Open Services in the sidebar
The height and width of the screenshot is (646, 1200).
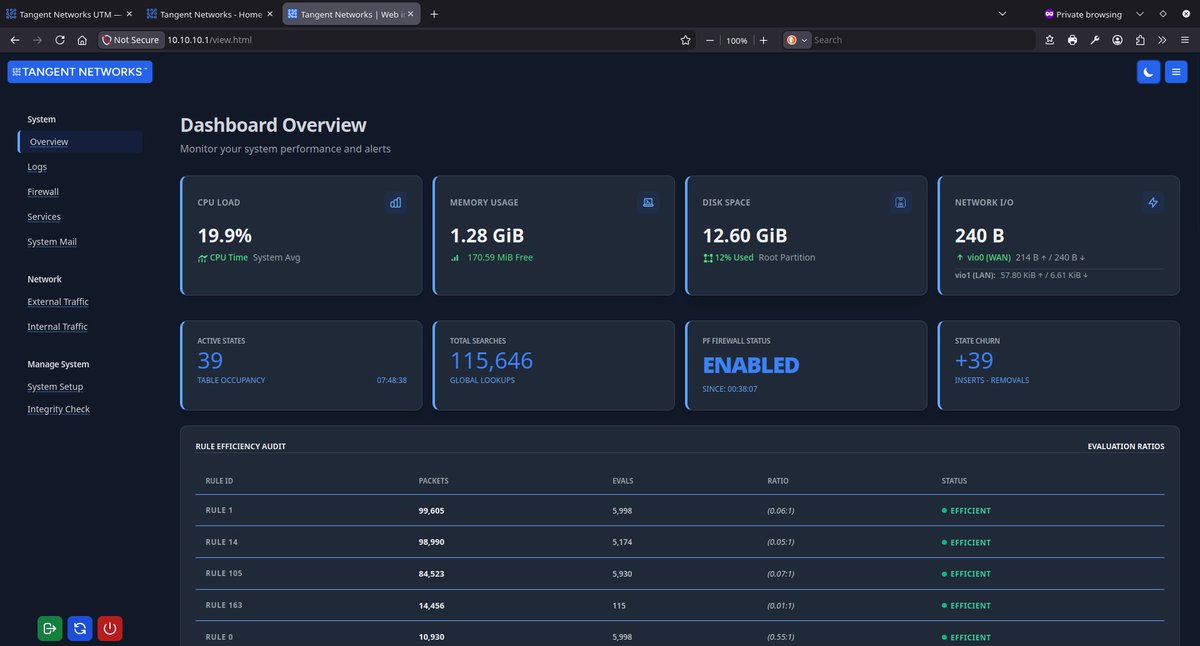point(44,217)
